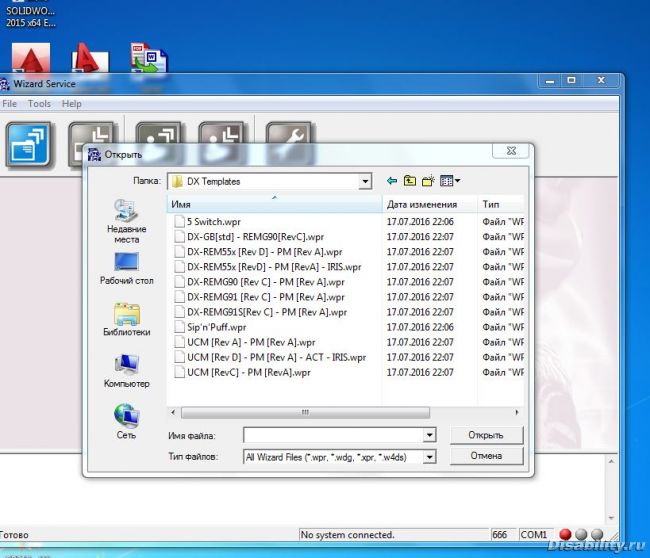Expand the Папка folder dropdown
This screenshot has width=650, height=558.
click(x=364, y=182)
